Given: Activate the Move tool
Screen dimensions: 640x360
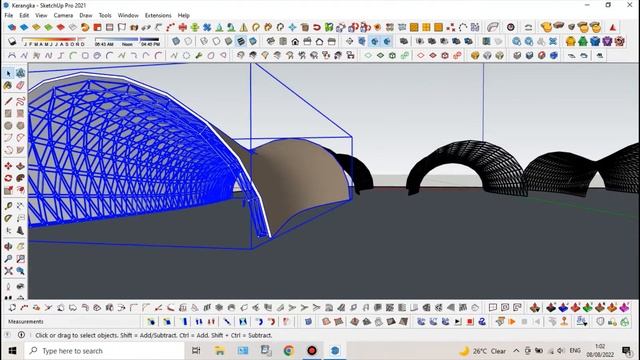Looking at the screenshot, I should click(9, 166).
